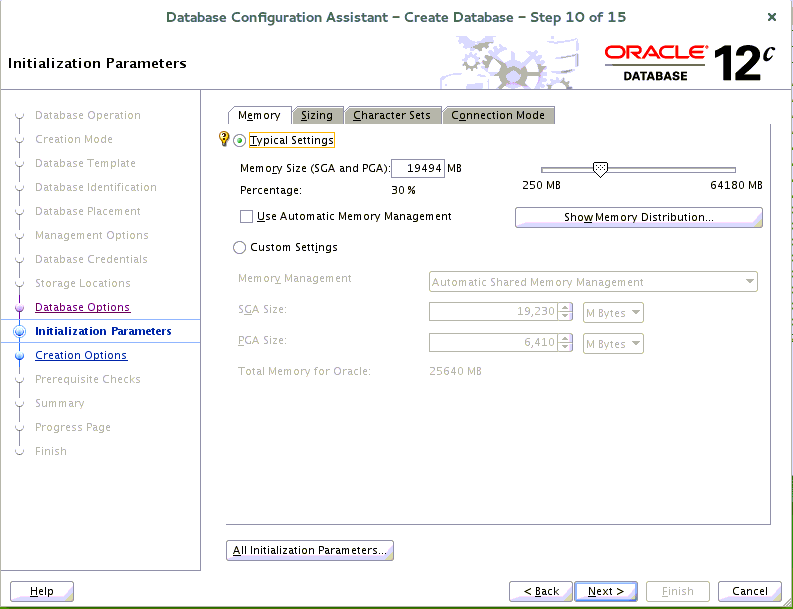This screenshot has width=793, height=609.
Task: Select the Custom Settings radio button
Action: (239, 248)
